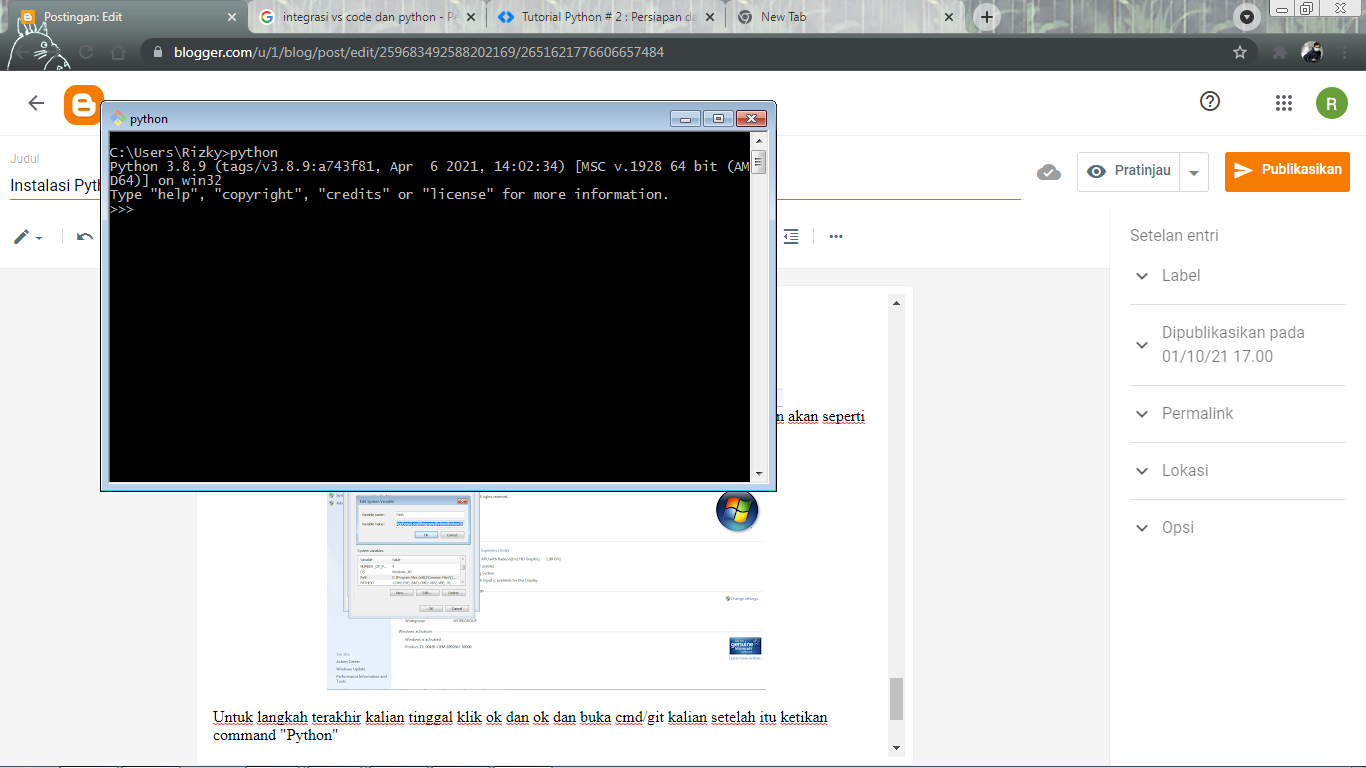This screenshot has width=1366, height=768.
Task: Click the undo arrow in editor toolbar
Action: [85, 237]
